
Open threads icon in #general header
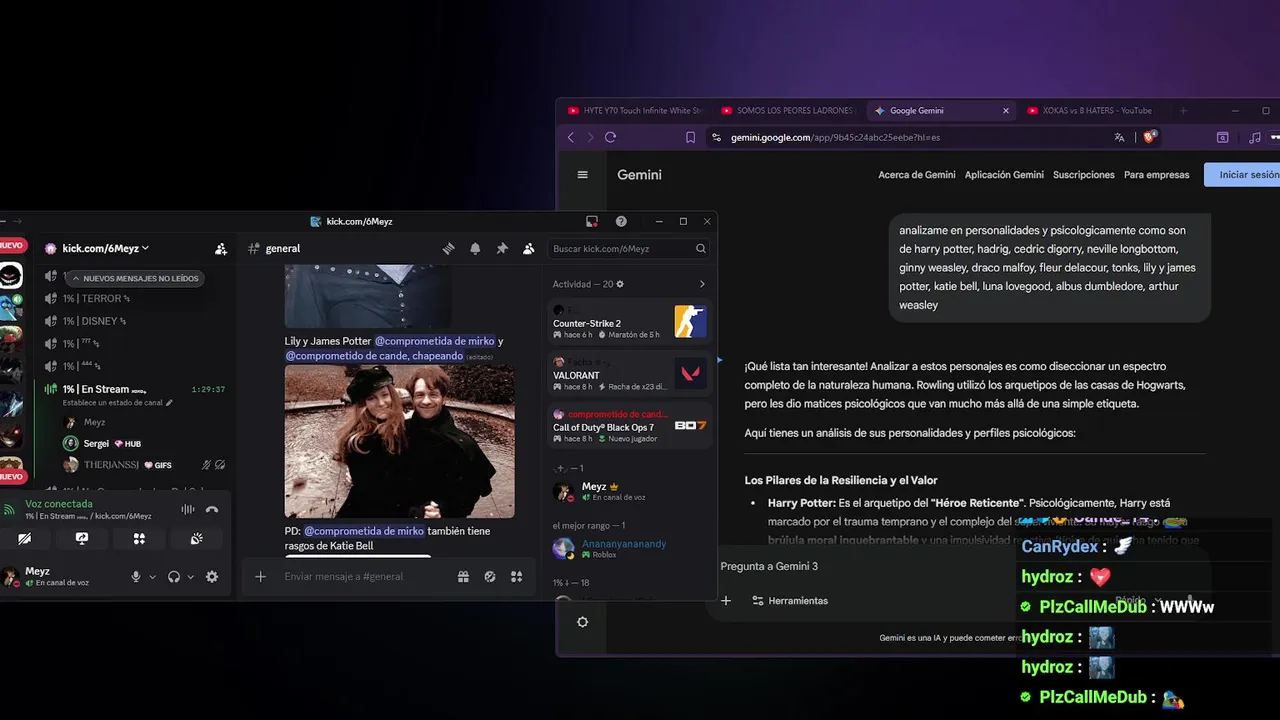point(449,248)
